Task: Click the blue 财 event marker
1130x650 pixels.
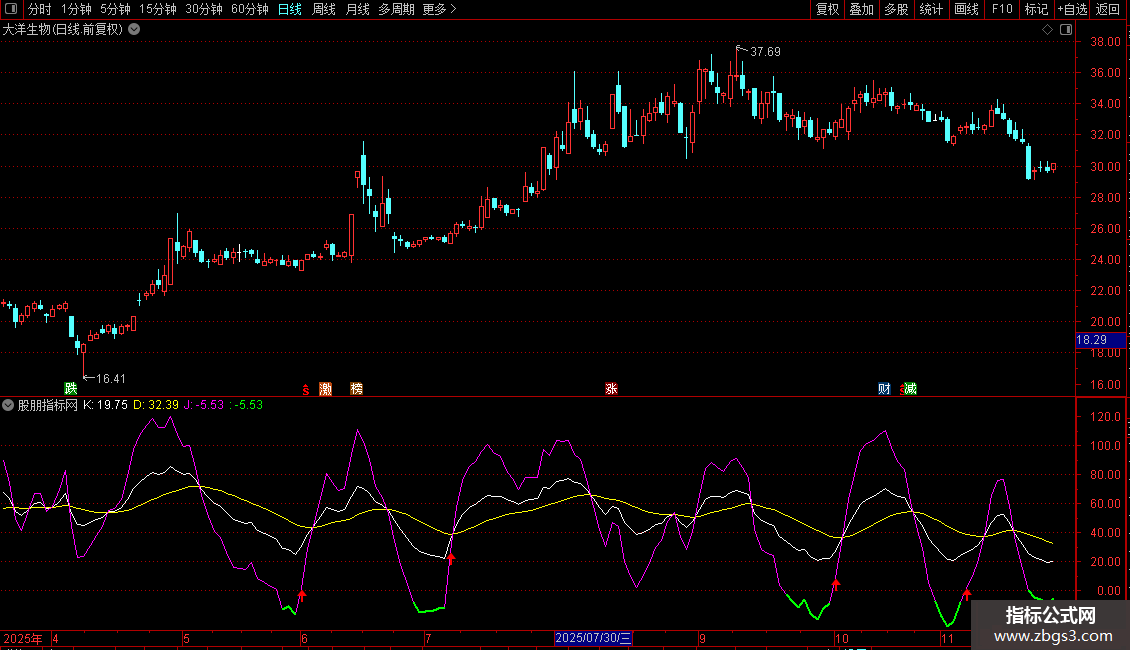Action: 884,388
